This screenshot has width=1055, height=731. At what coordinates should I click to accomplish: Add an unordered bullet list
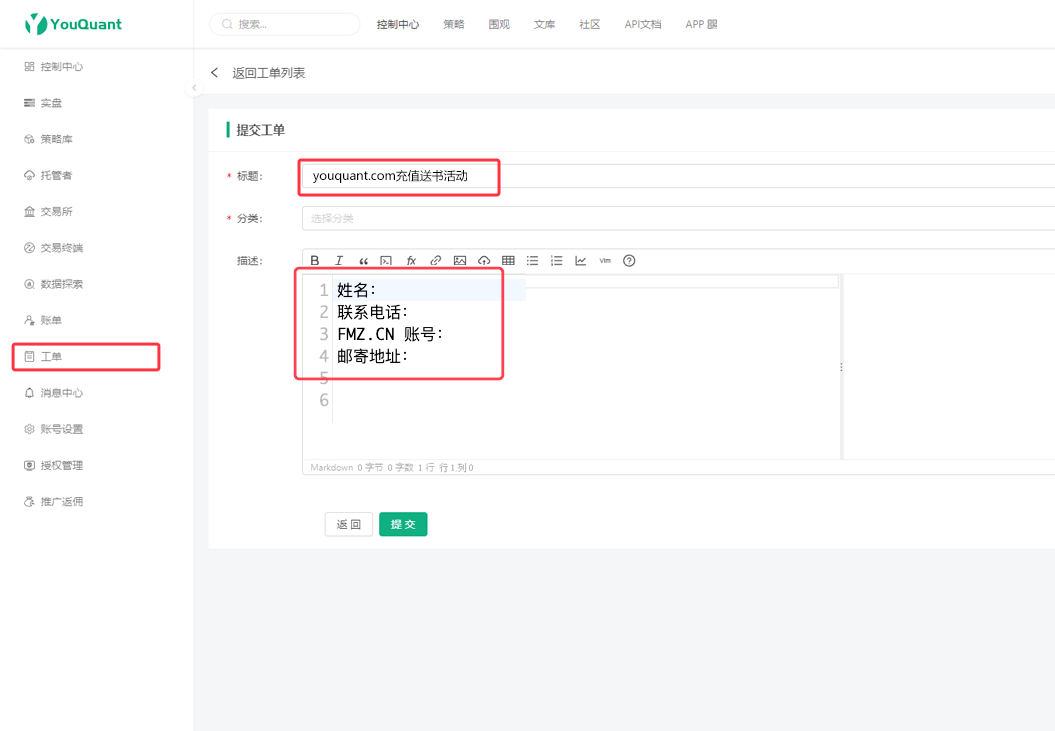[532, 260]
